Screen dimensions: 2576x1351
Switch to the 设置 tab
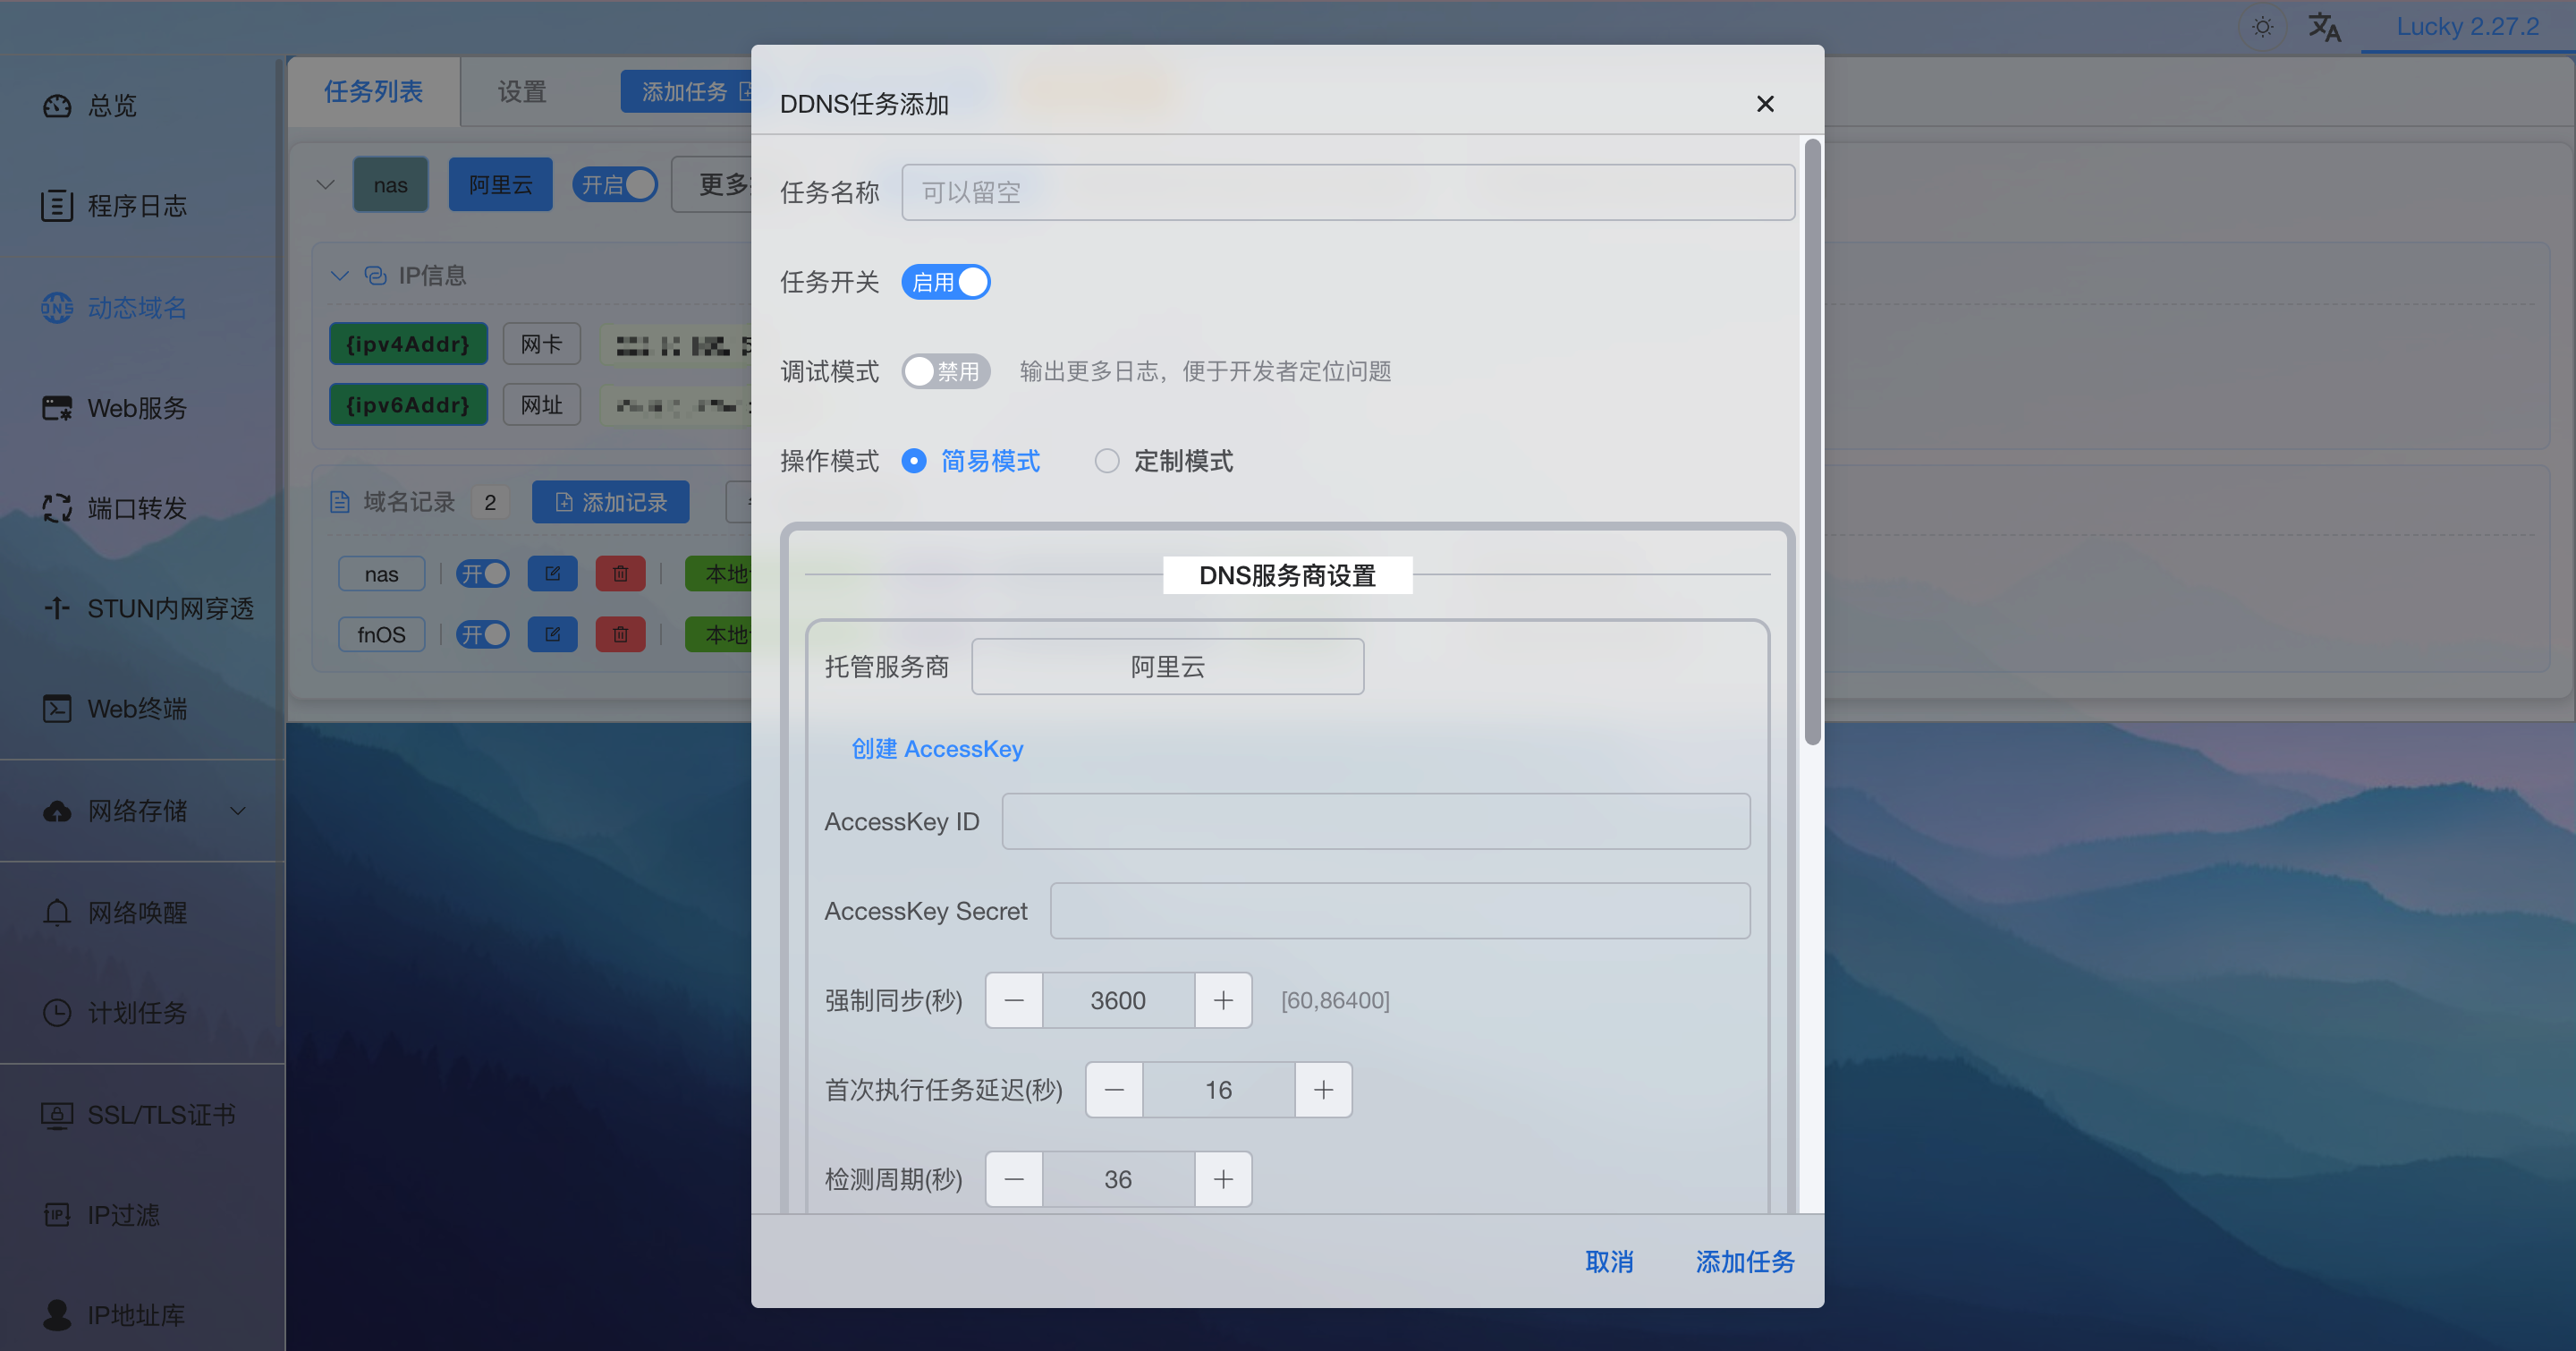pyautogui.click(x=522, y=92)
